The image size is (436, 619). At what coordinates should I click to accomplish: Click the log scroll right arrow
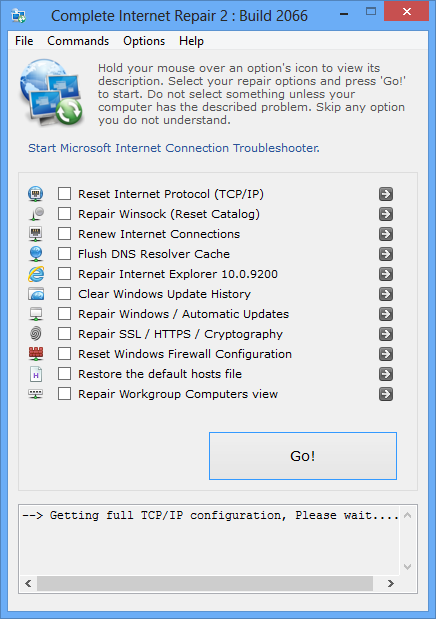(x=391, y=583)
